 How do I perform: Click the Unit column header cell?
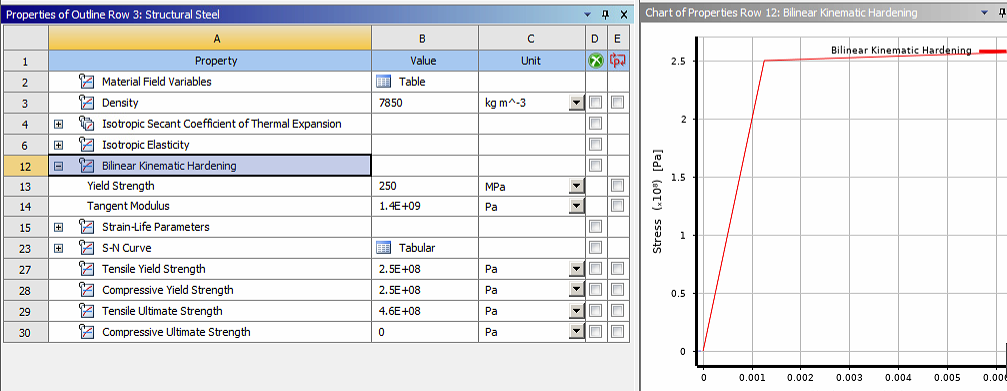pyautogui.click(x=531, y=61)
